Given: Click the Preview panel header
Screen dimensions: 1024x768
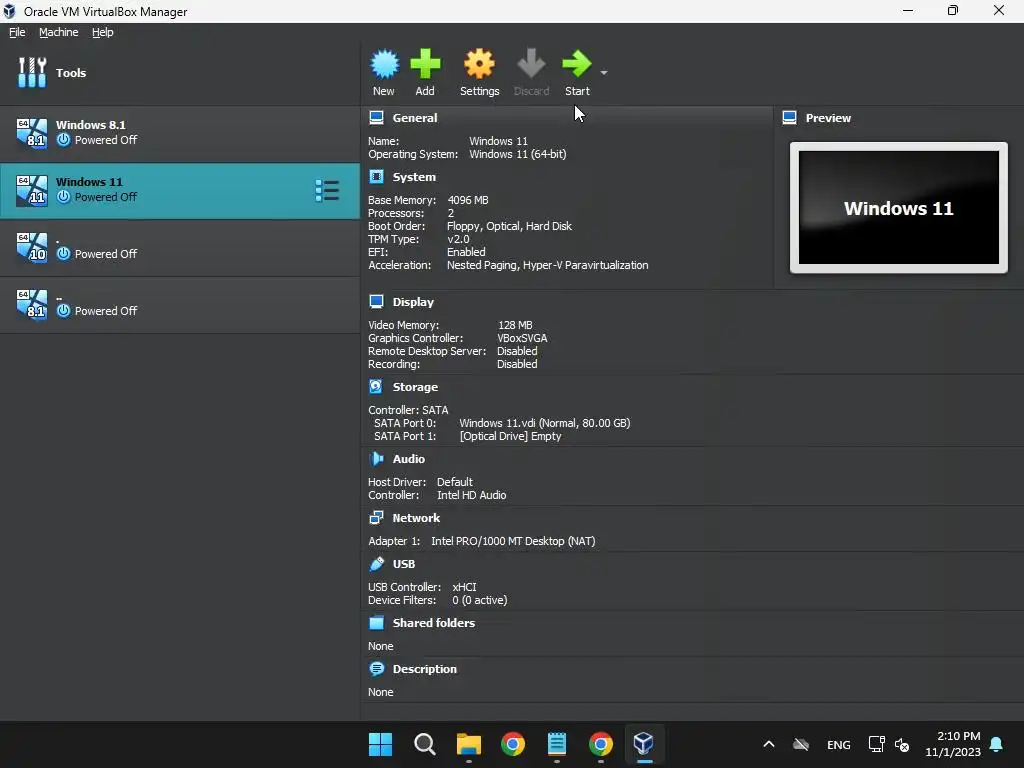Looking at the screenshot, I should coord(828,118).
